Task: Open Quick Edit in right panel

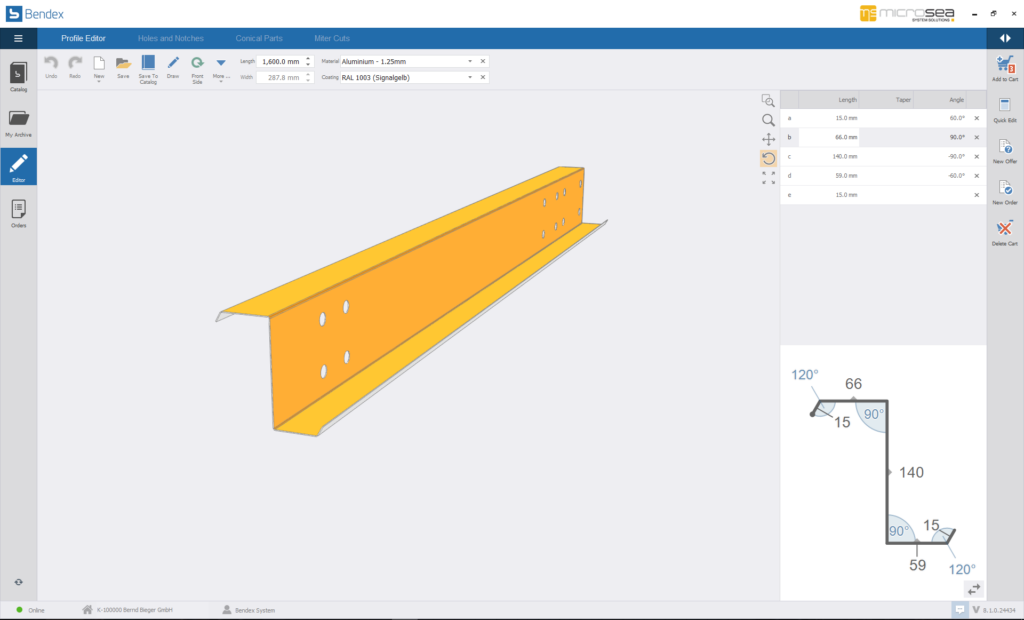Action: pos(1005,108)
